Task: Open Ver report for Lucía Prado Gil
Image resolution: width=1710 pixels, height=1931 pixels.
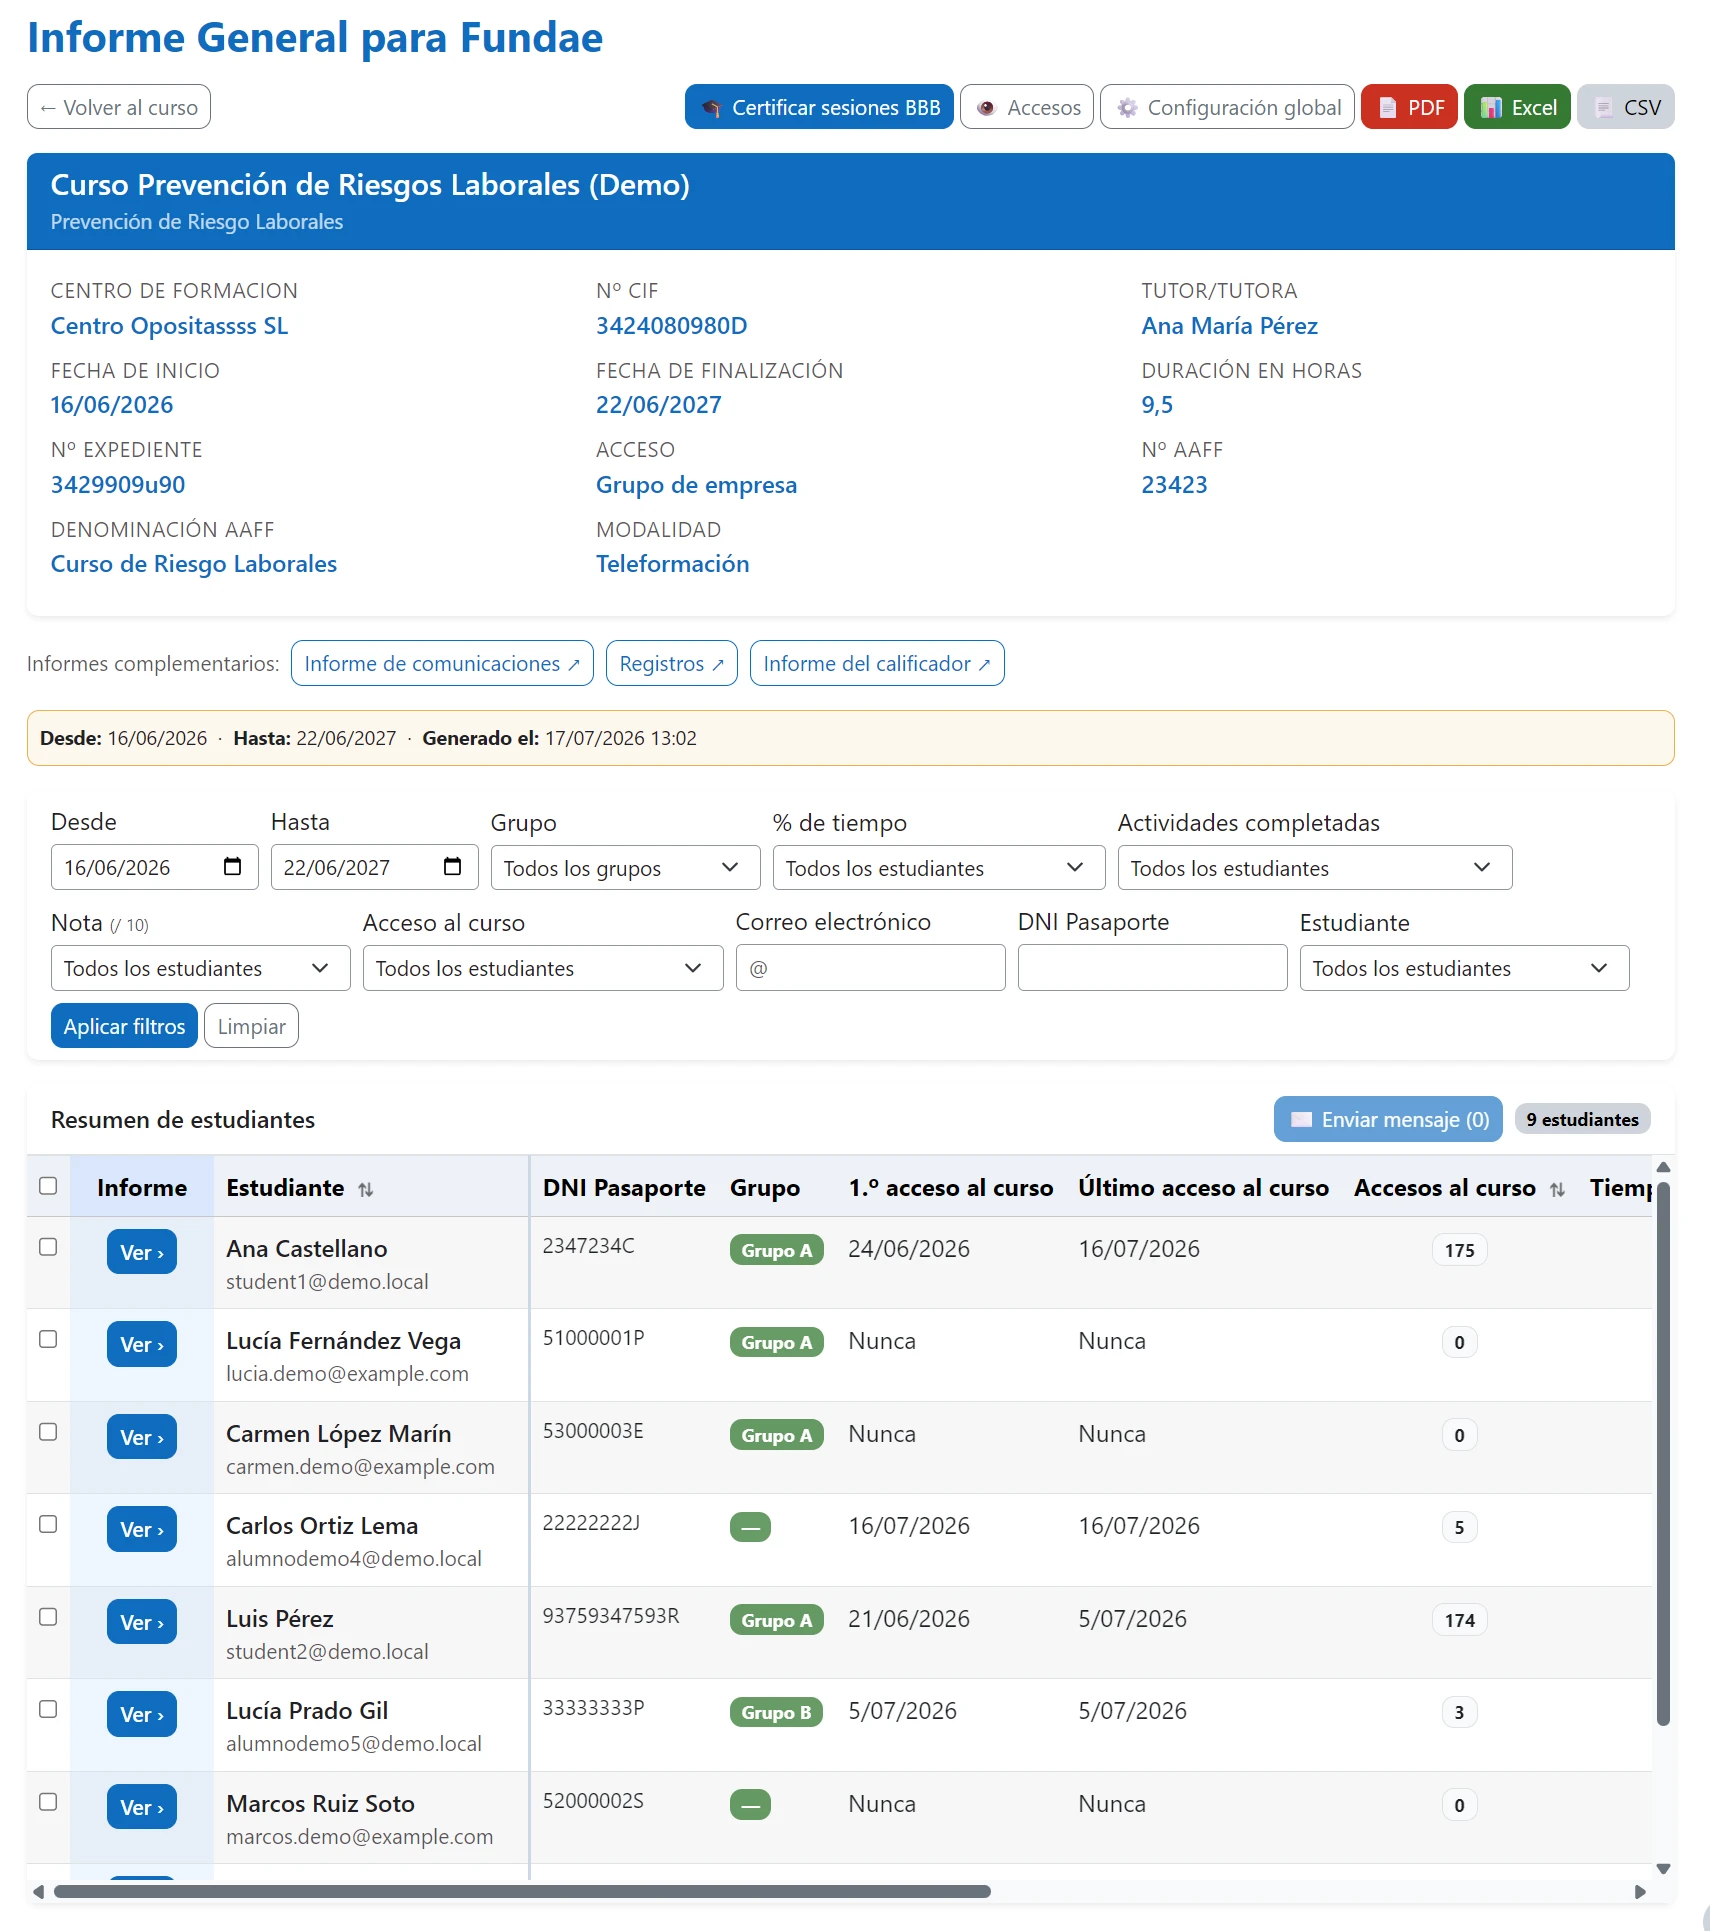Action: pos(142,1714)
